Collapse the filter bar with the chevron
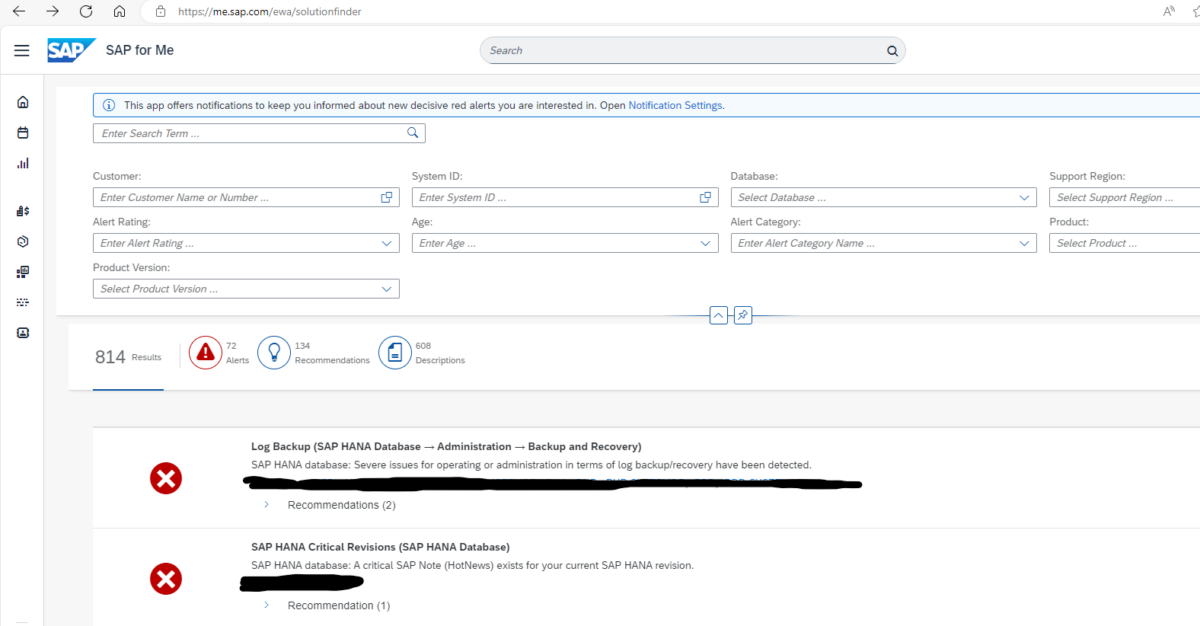Screen dimensions: 1200x626 click(718, 315)
